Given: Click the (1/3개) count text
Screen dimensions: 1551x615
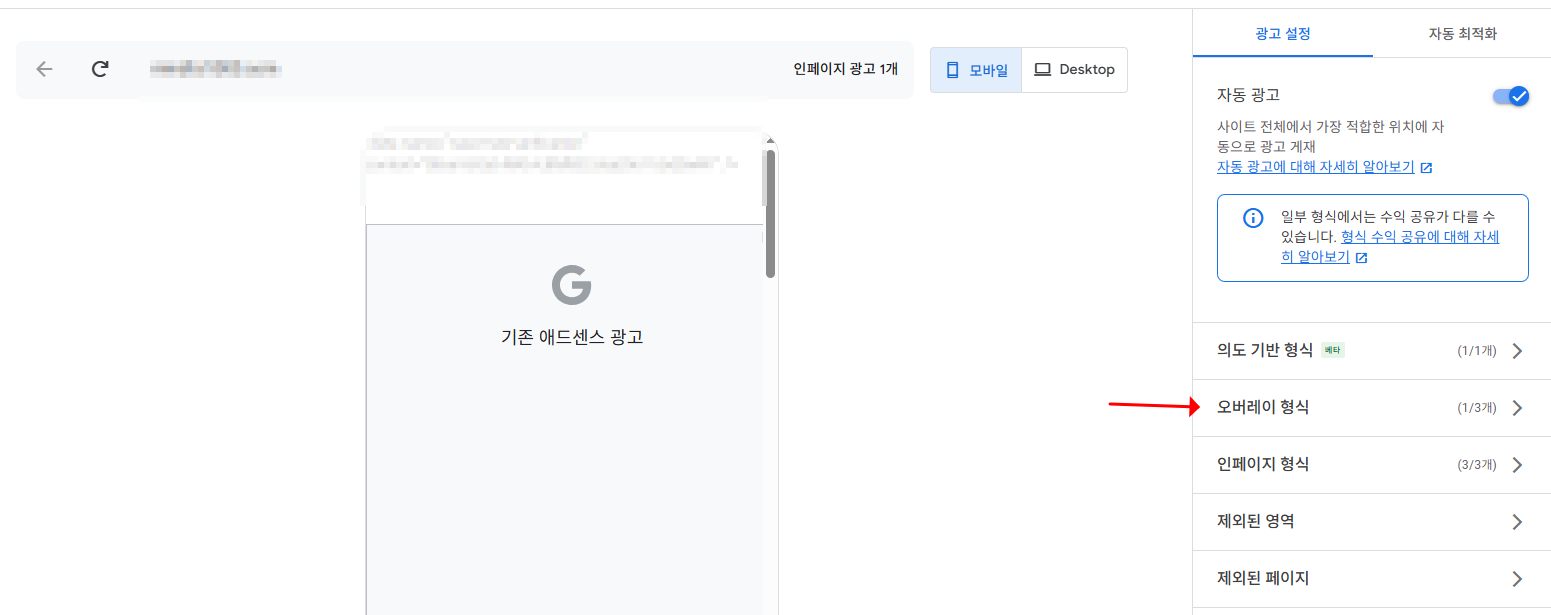Looking at the screenshot, I should click(1477, 408).
